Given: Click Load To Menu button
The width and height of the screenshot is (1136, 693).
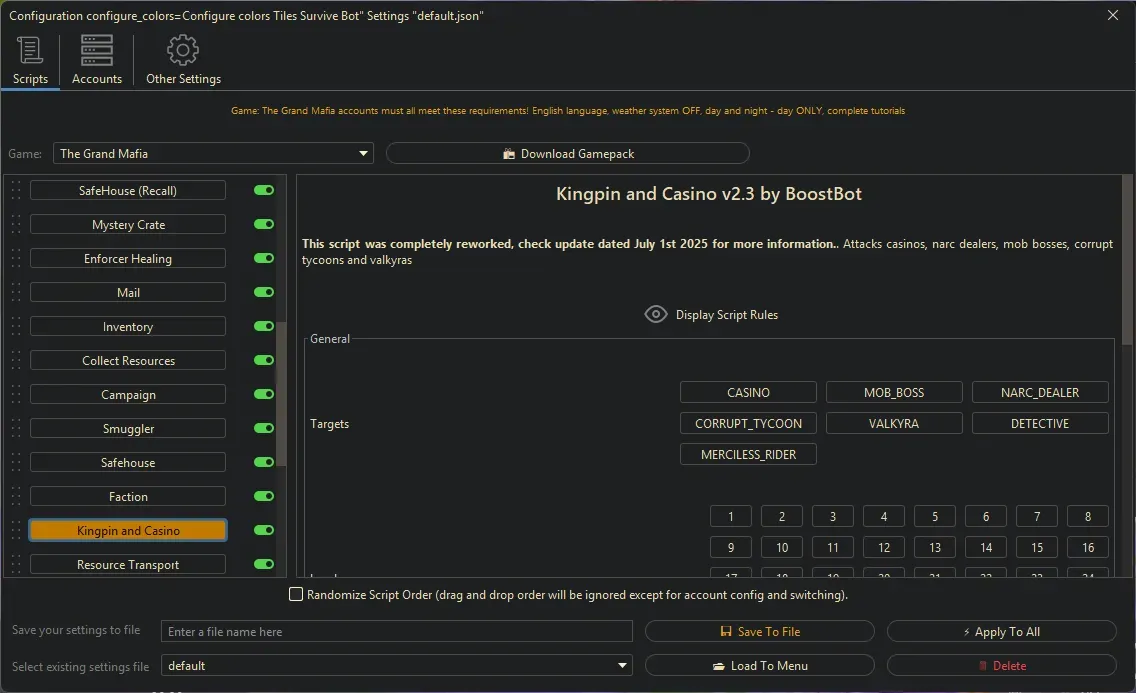Looking at the screenshot, I should [x=759, y=665].
